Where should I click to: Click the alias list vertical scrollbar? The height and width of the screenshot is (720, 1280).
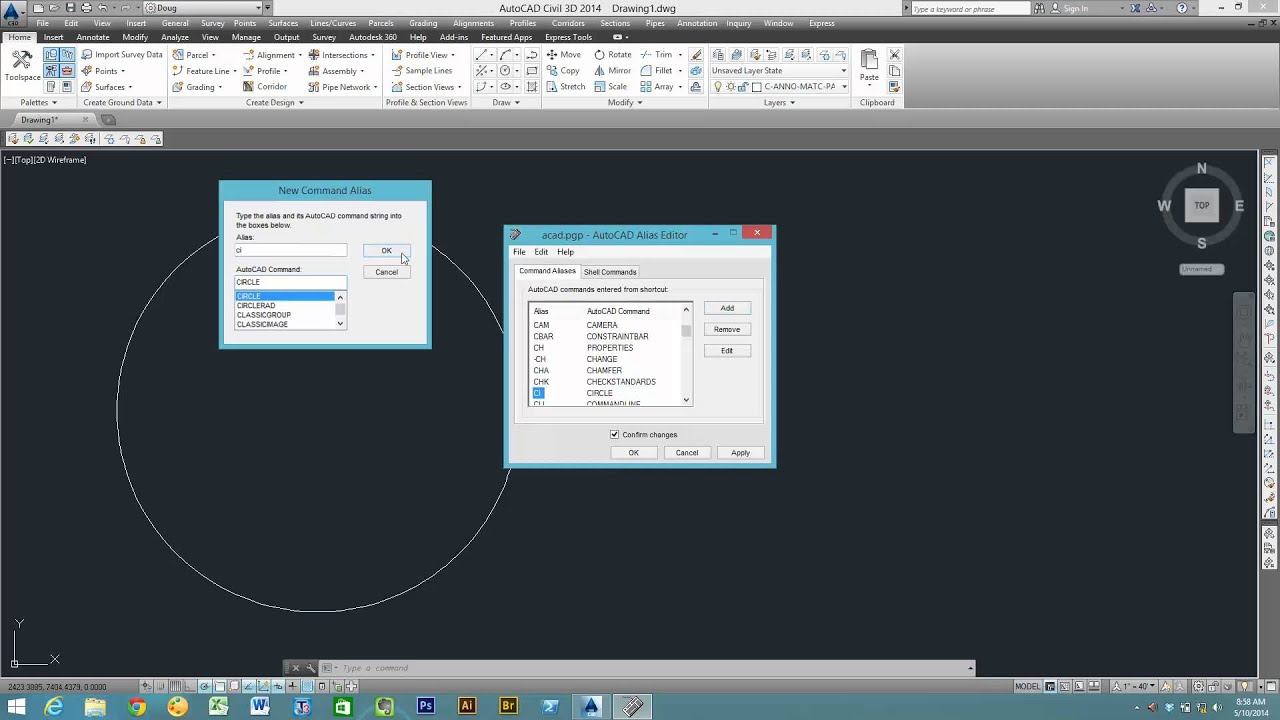coord(686,355)
